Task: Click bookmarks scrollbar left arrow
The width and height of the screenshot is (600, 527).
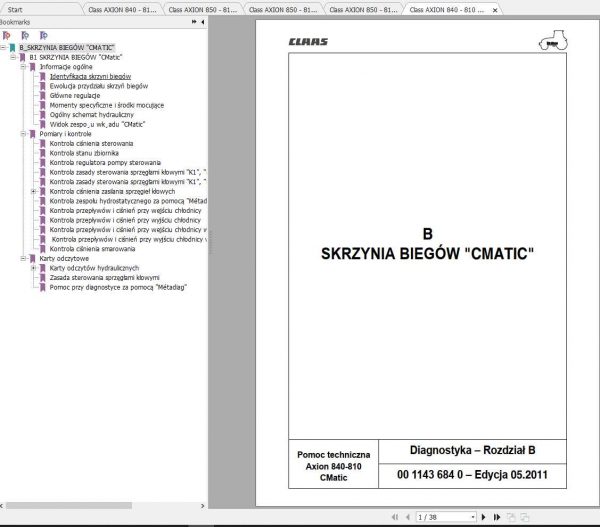Action: [2, 506]
